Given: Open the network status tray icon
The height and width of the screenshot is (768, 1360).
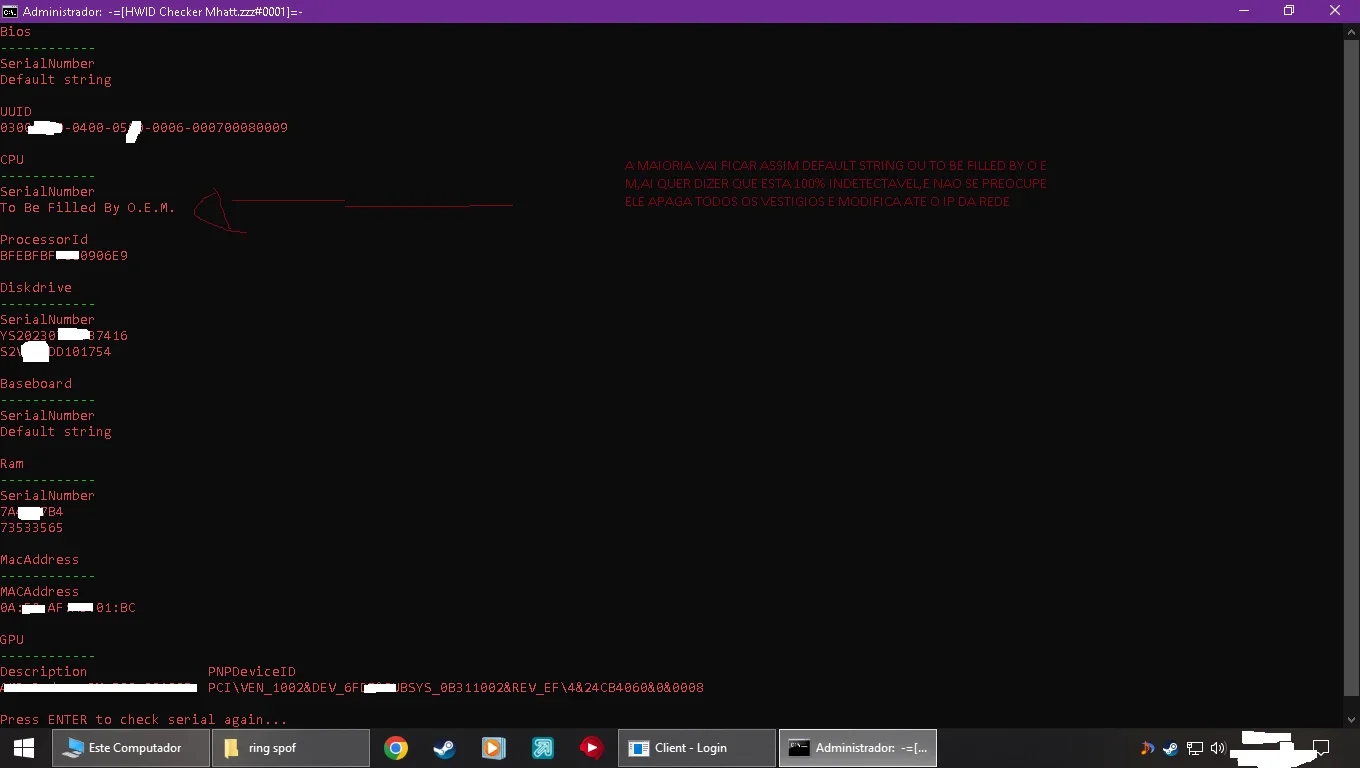Looking at the screenshot, I should point(1194,748).
